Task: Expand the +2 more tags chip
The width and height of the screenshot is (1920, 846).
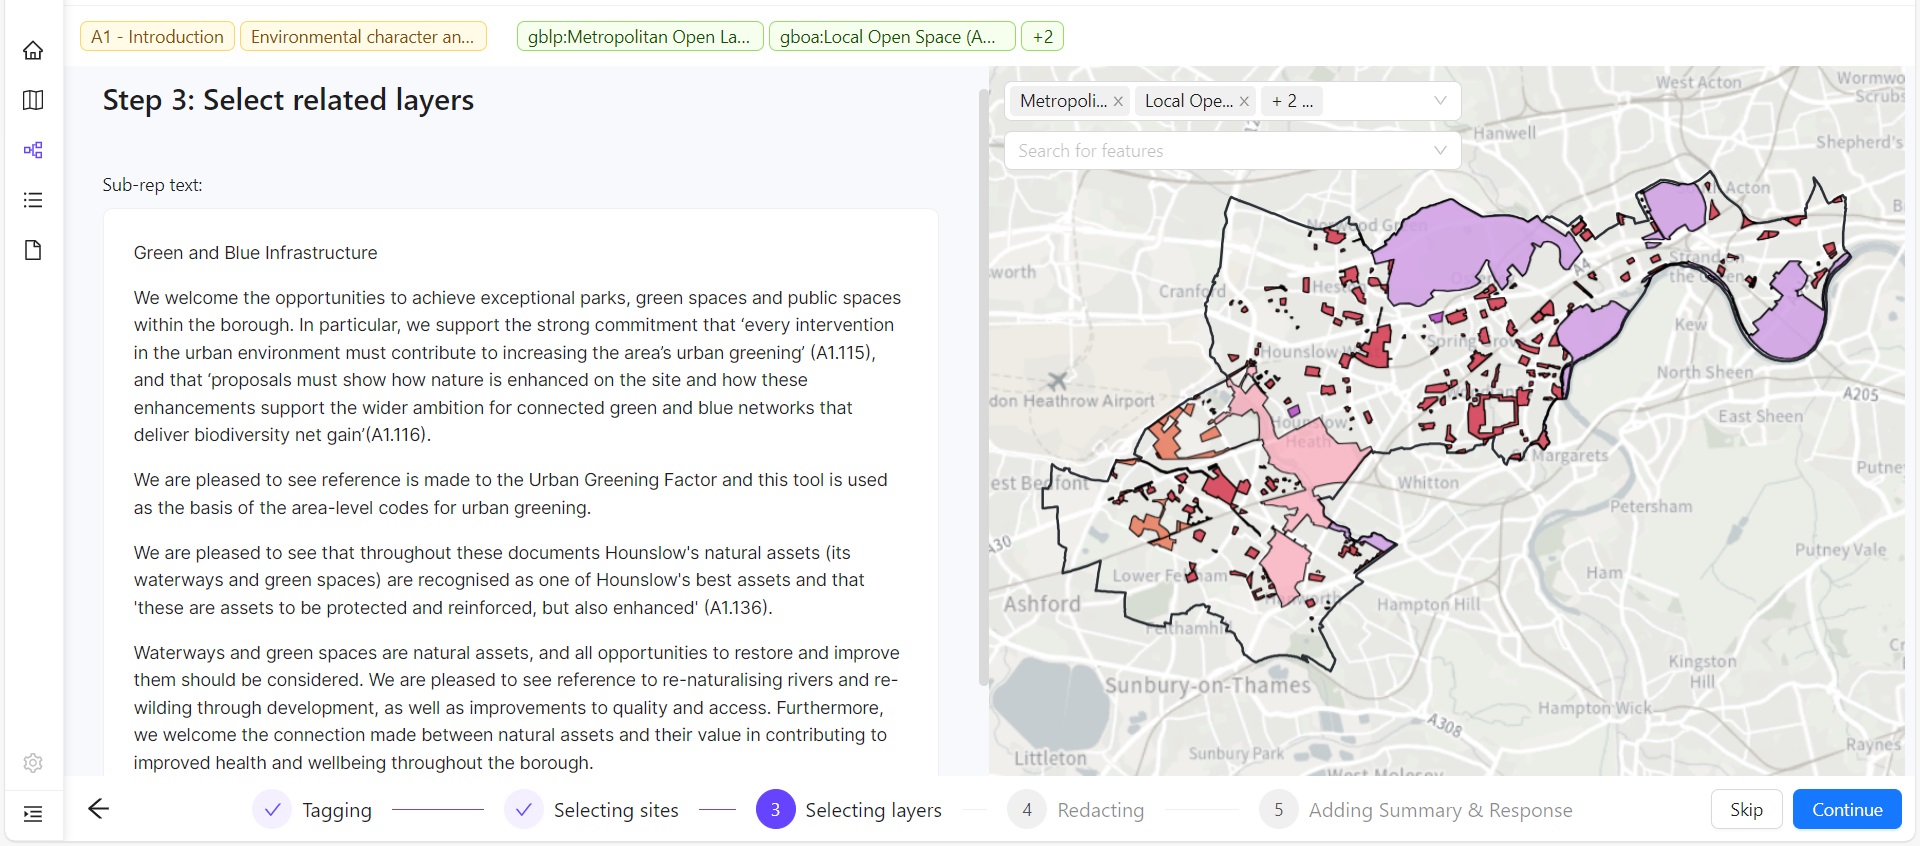Action: pyautogui.click(x=1042, y=37)
